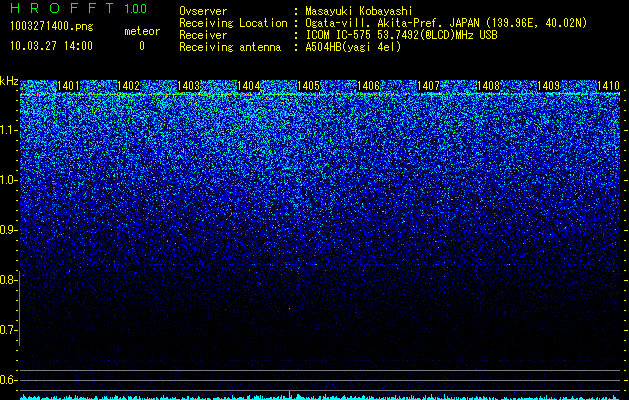Select observer name Masayuki Kobayashi
This screenshot has width=629, height=400.
pos(359,11)
